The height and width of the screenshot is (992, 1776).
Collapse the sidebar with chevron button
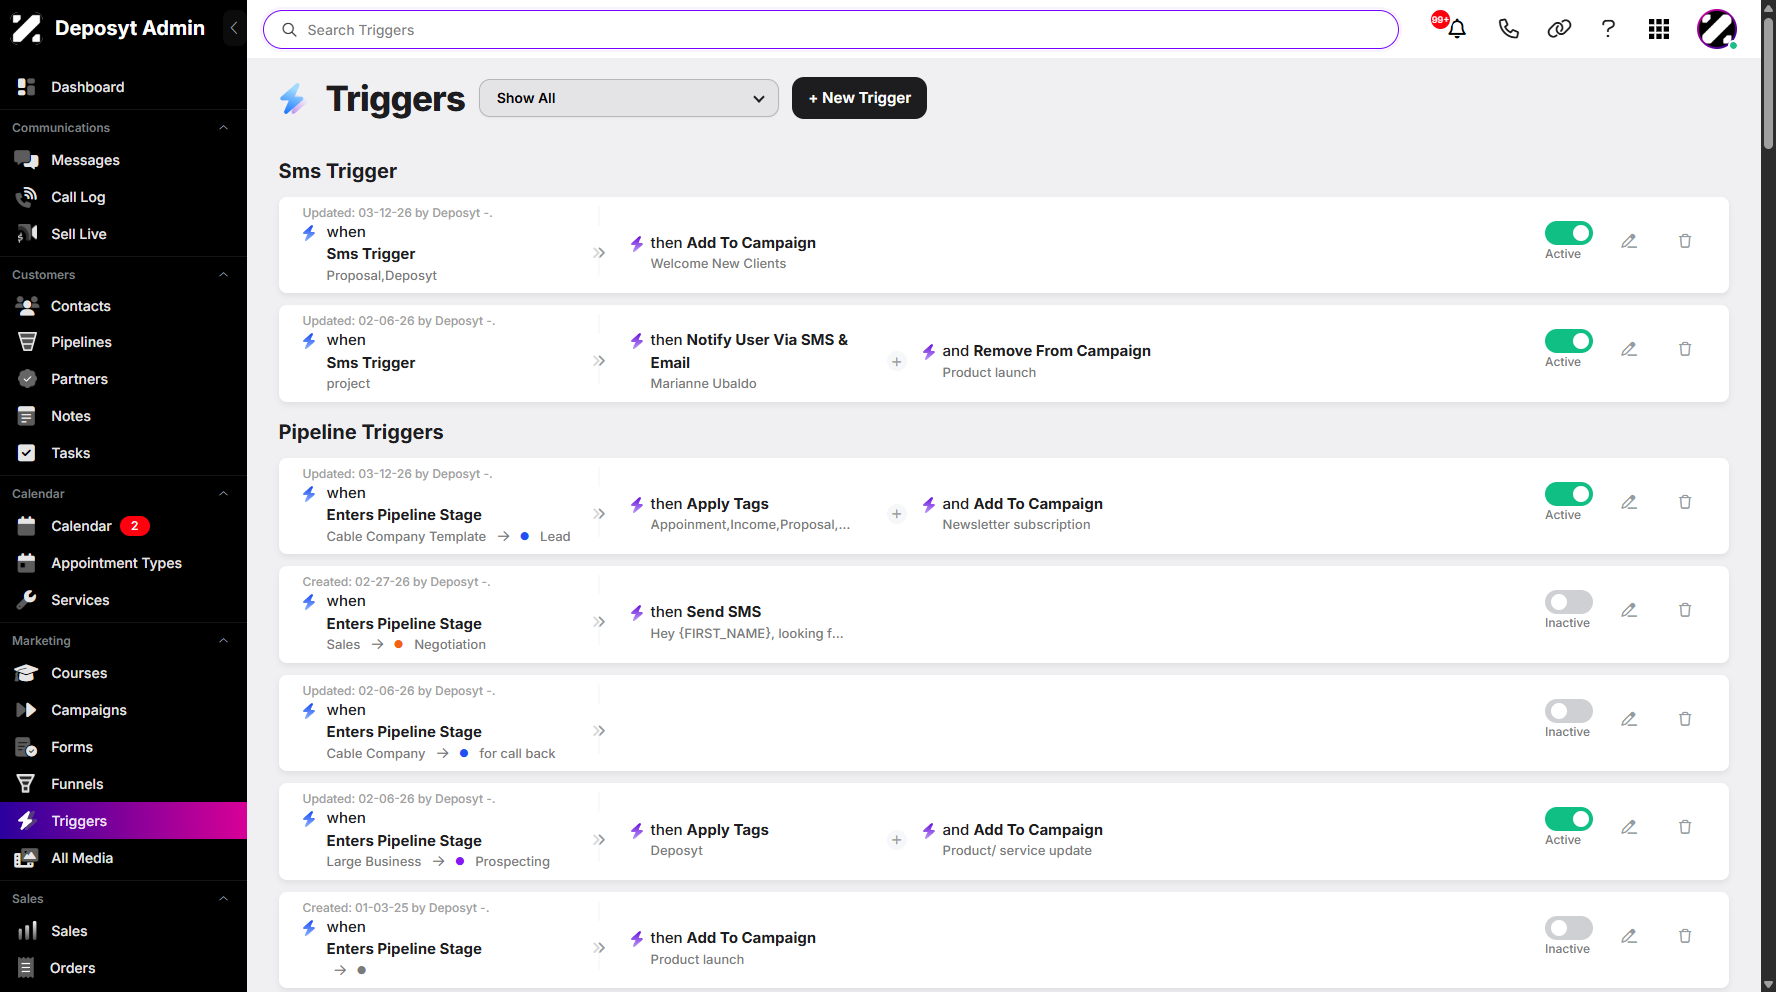234,28
